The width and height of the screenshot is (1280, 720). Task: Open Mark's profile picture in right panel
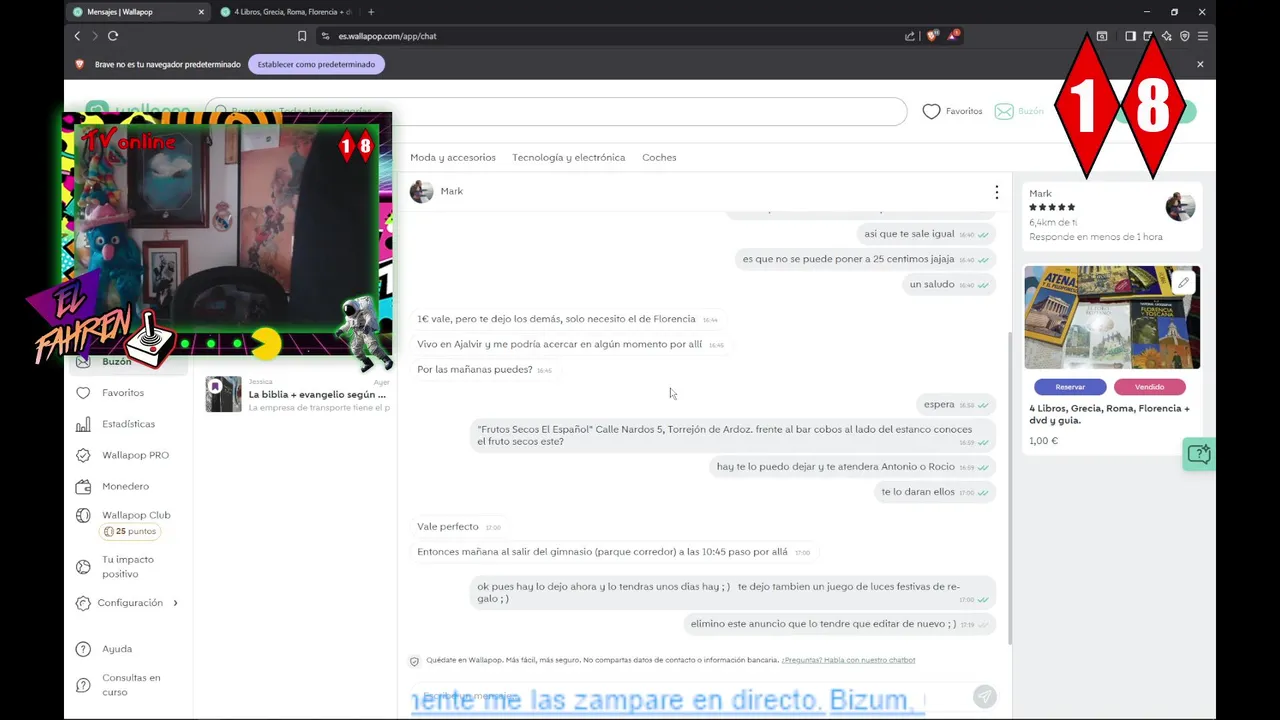1180,206
